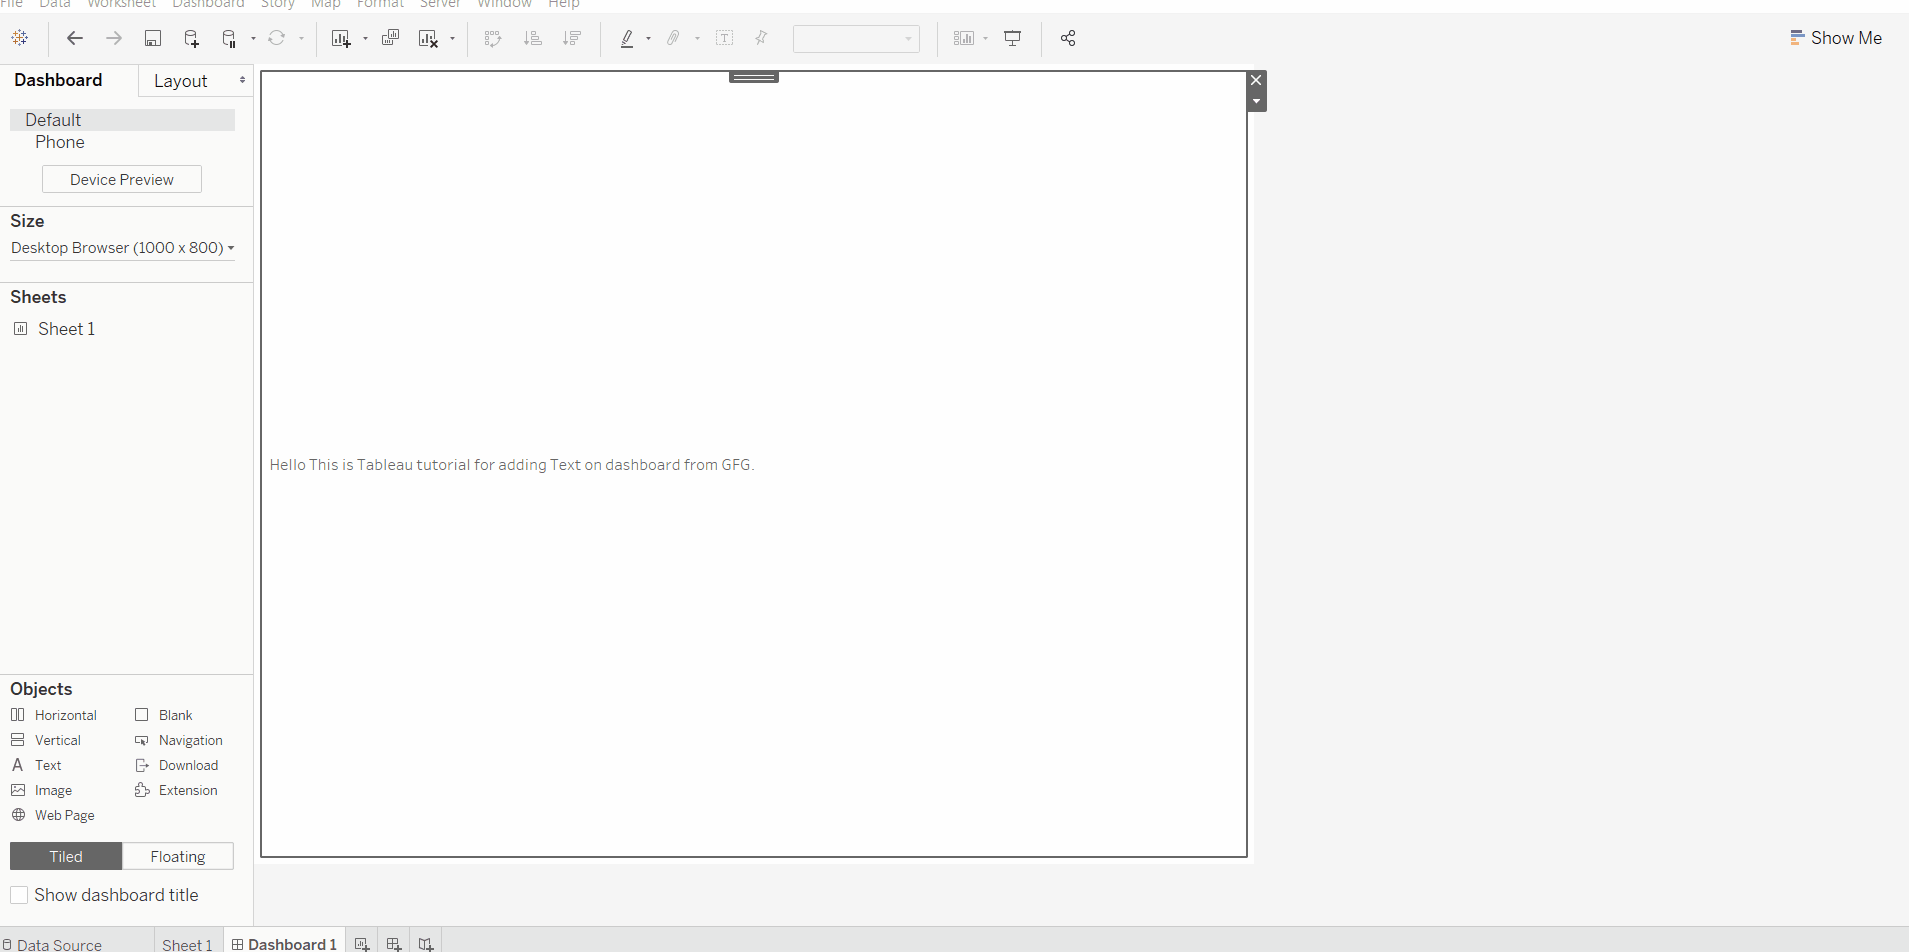Switch to the Layout pane tab

181,81
